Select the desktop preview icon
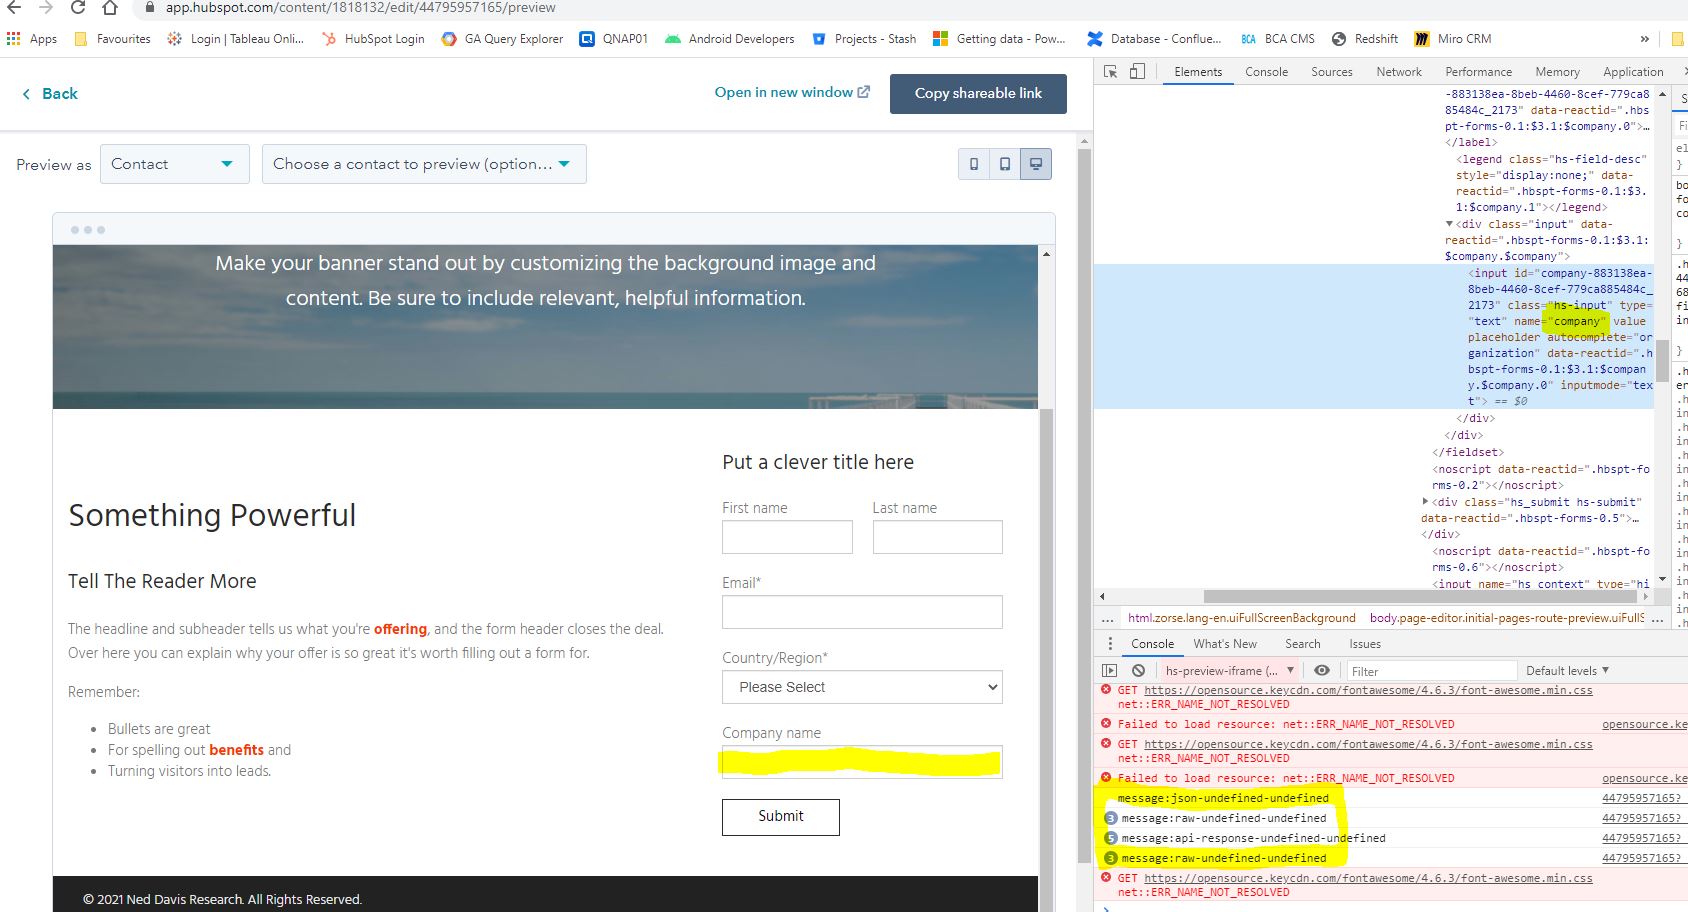Viewport: 1688px width, 912px height. tap(1036, 164)
